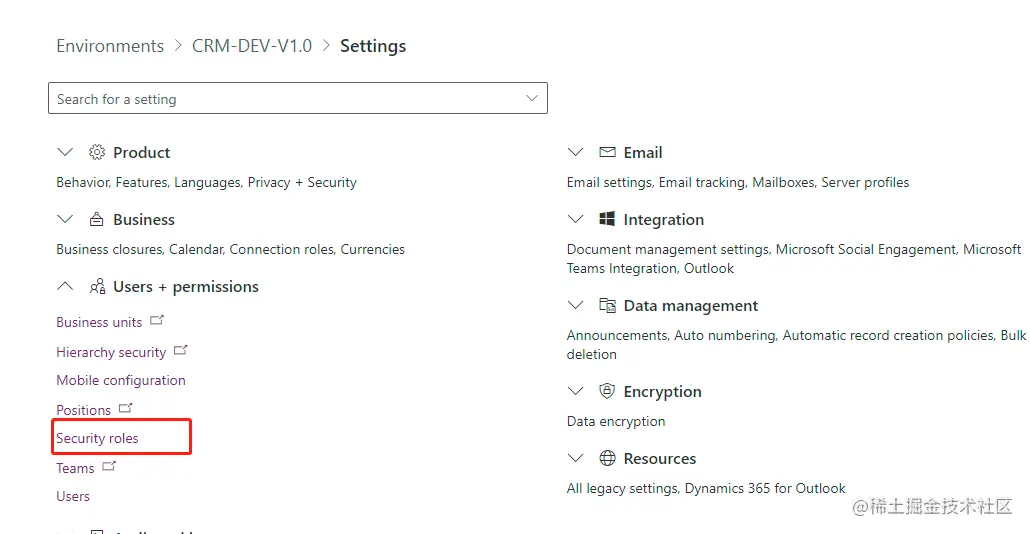The width and height of the screenshot is (1030, 534).
Task: Click the Business section icon
Action: point(97,219)
